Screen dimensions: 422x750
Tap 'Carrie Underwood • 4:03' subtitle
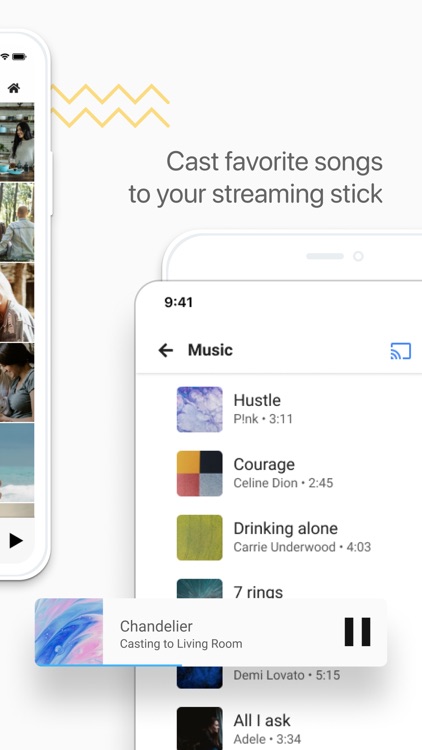click(x=302, y=547)
